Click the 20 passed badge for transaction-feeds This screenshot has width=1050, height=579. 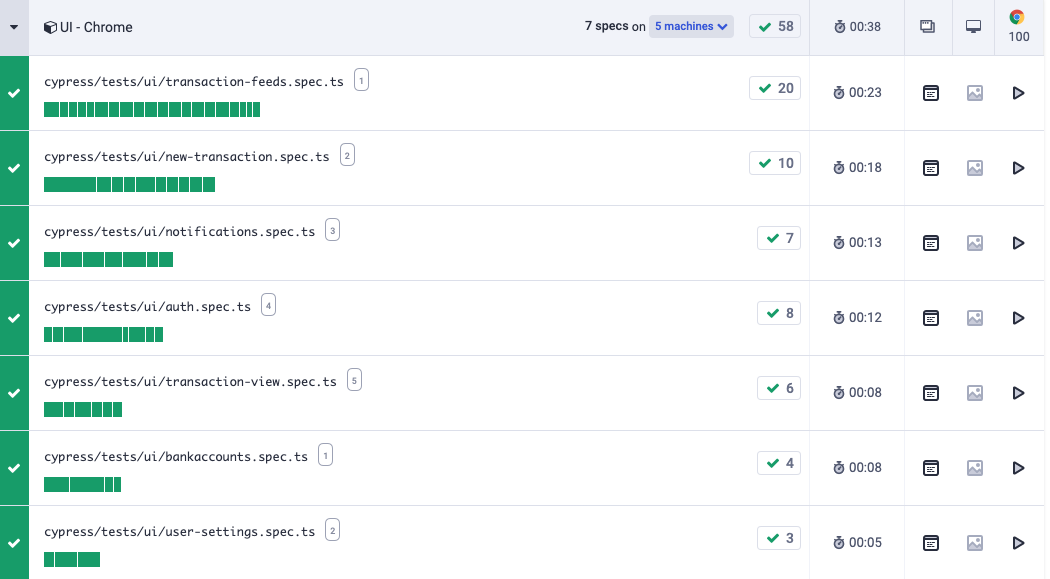tap(775, 88)
